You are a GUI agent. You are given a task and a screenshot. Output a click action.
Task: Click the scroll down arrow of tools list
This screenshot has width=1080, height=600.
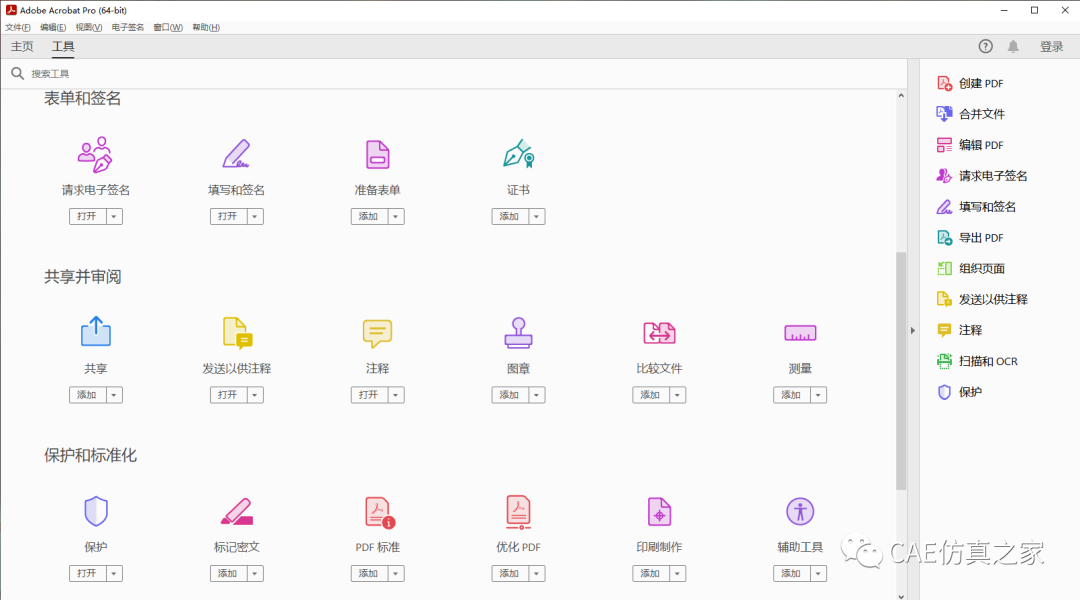pos(901,595)
